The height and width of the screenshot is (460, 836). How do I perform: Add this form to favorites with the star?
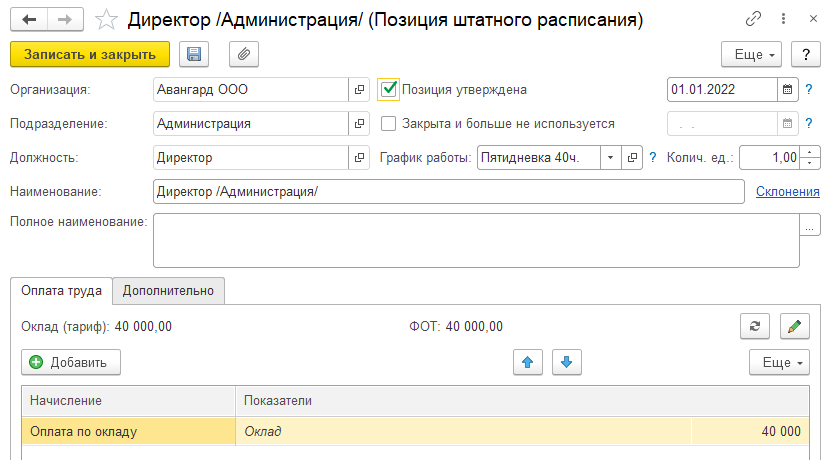(x=105, y=19)
